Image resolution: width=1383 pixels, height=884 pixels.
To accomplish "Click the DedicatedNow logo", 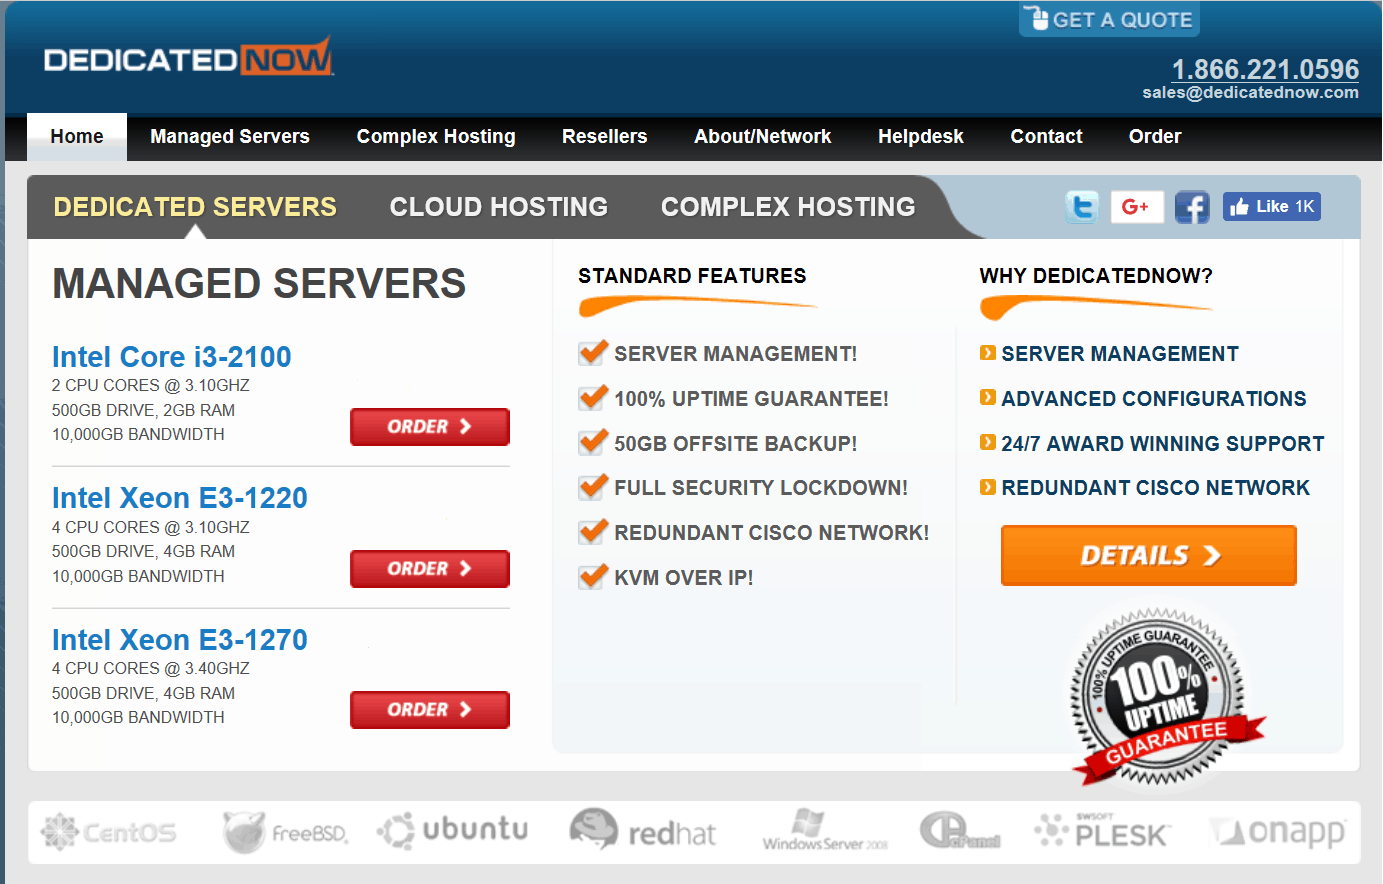I will click(x=188, y=59).
